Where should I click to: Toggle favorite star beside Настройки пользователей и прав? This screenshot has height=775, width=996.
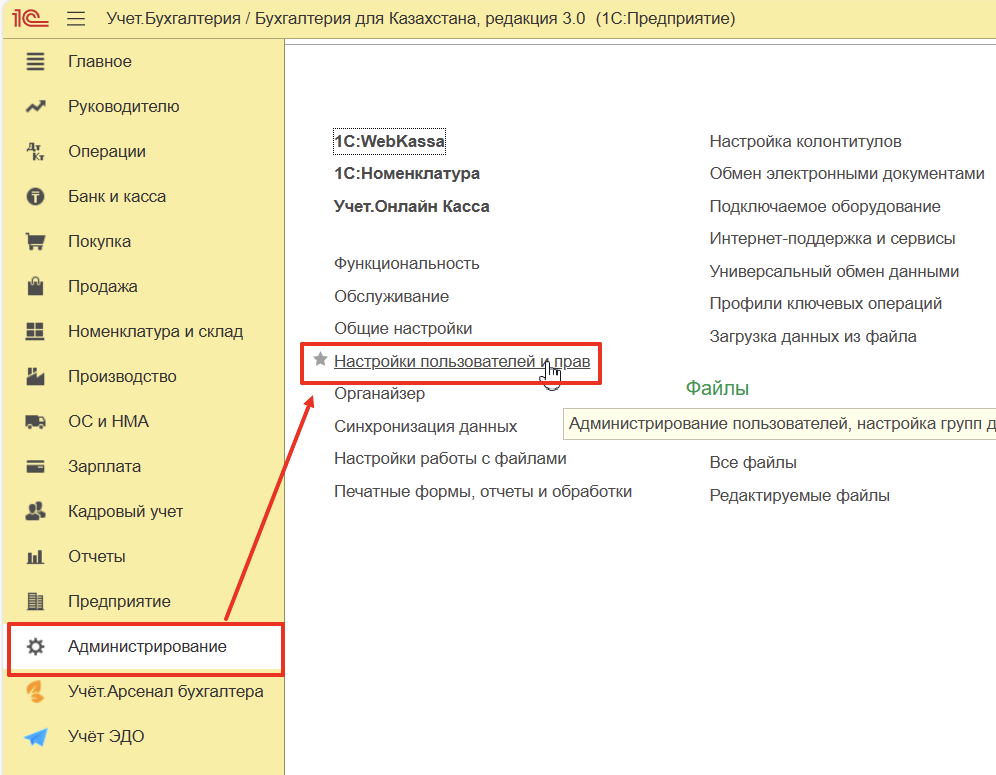[x=320, y=360]
